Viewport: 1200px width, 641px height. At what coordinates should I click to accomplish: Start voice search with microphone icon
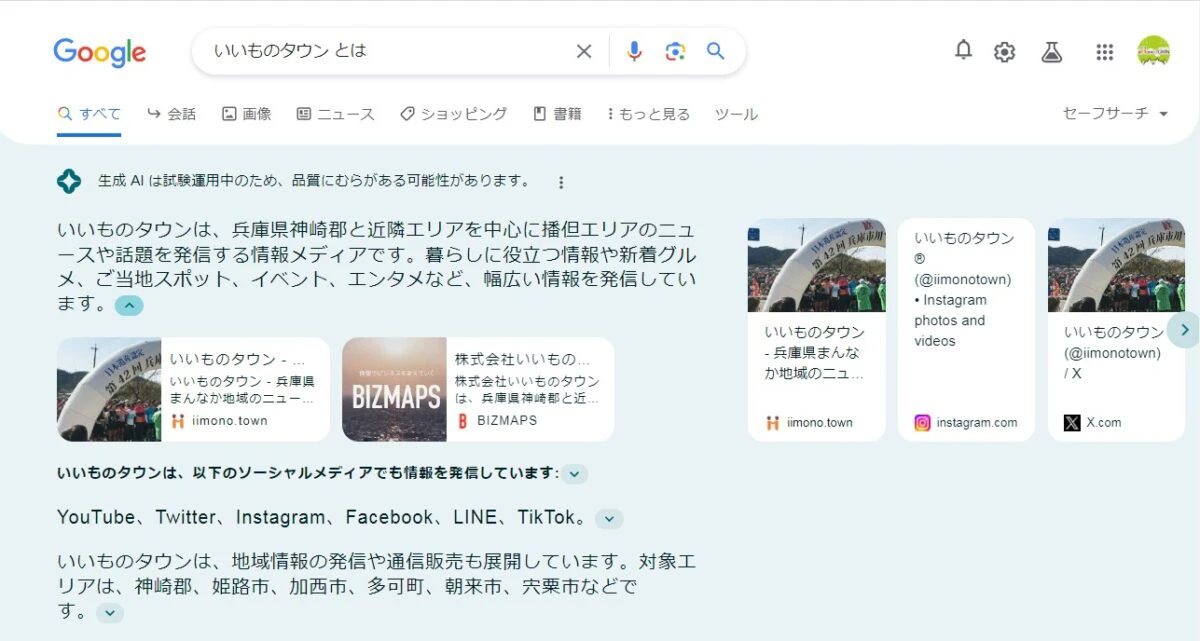634,51
